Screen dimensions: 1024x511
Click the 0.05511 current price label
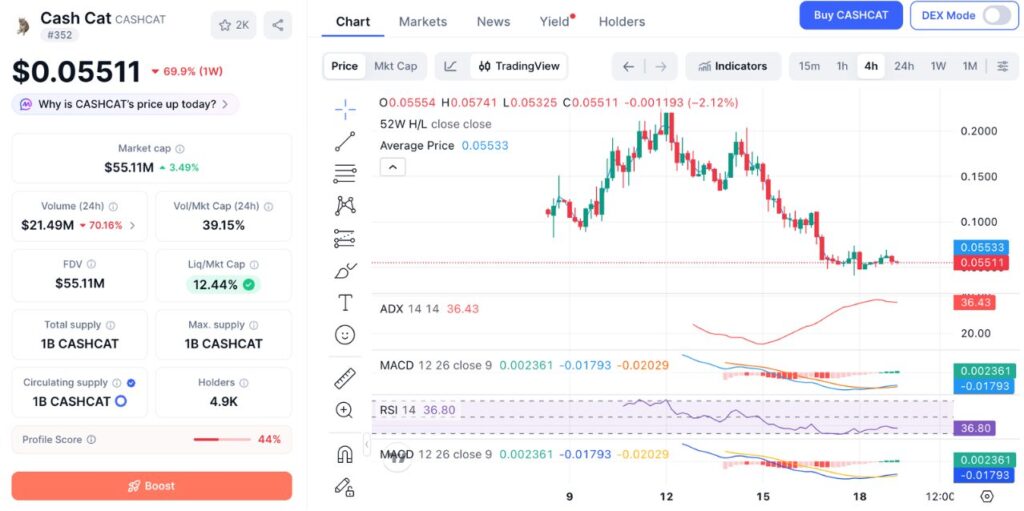pos(981,263)
